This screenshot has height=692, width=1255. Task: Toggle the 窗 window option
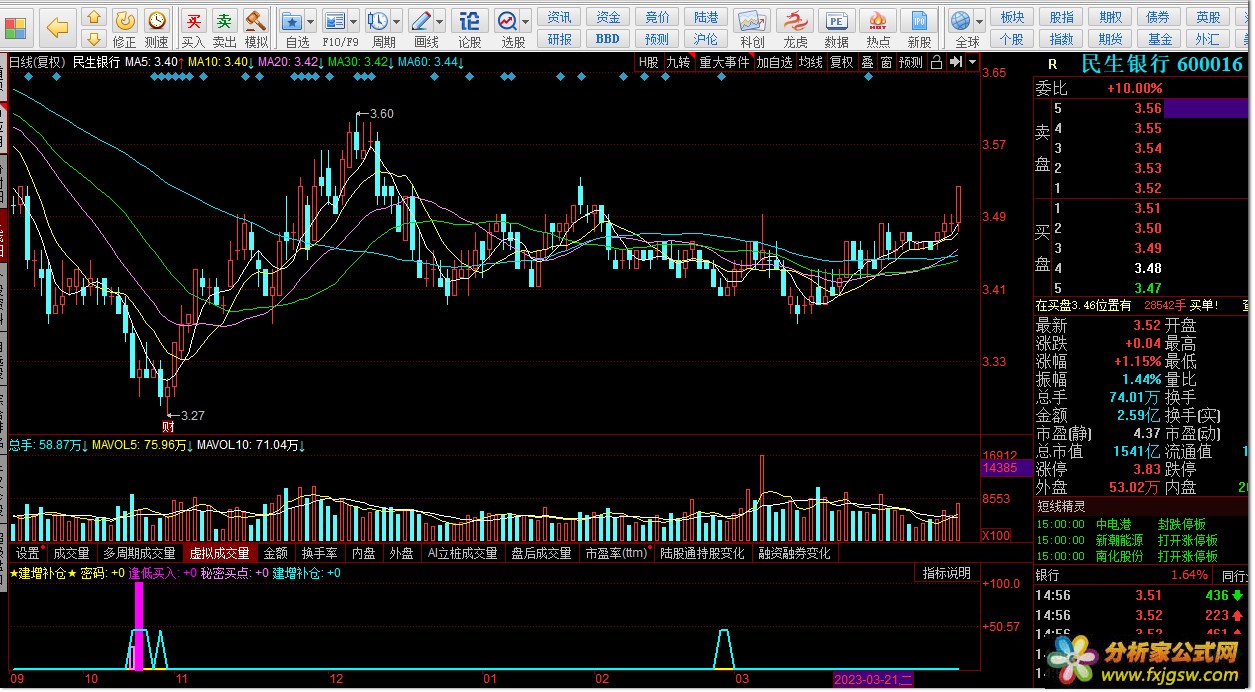click(886, 62)
